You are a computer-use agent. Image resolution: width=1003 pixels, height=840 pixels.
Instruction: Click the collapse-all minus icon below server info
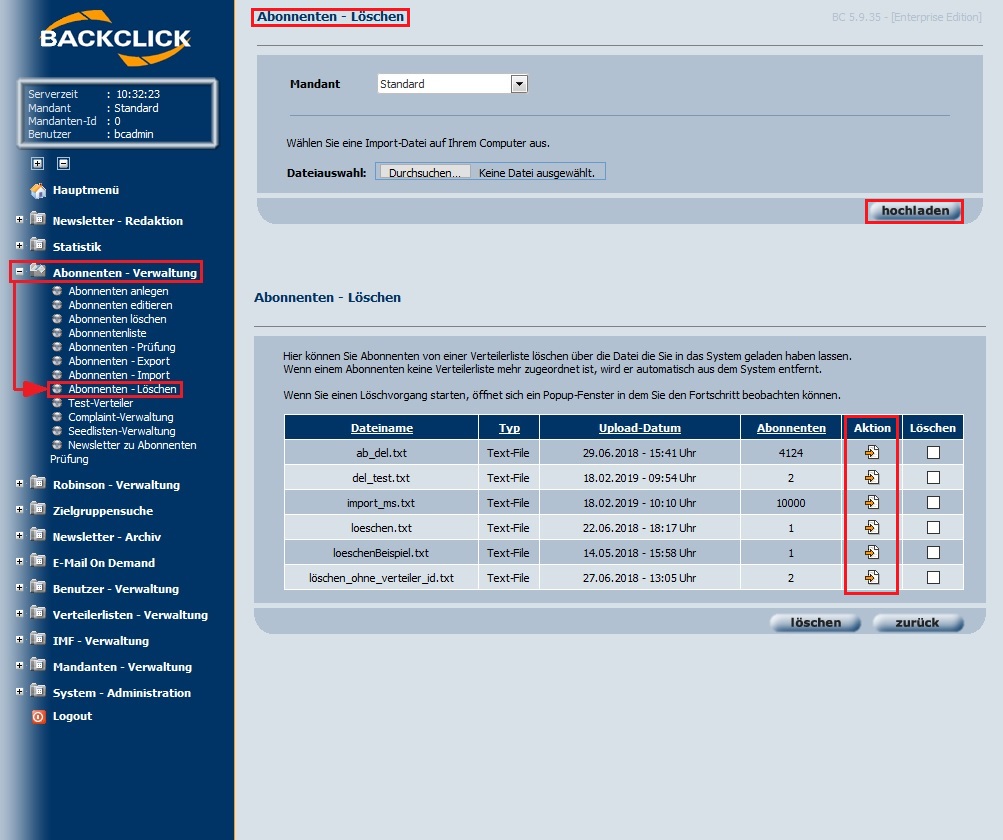[63, 163]
